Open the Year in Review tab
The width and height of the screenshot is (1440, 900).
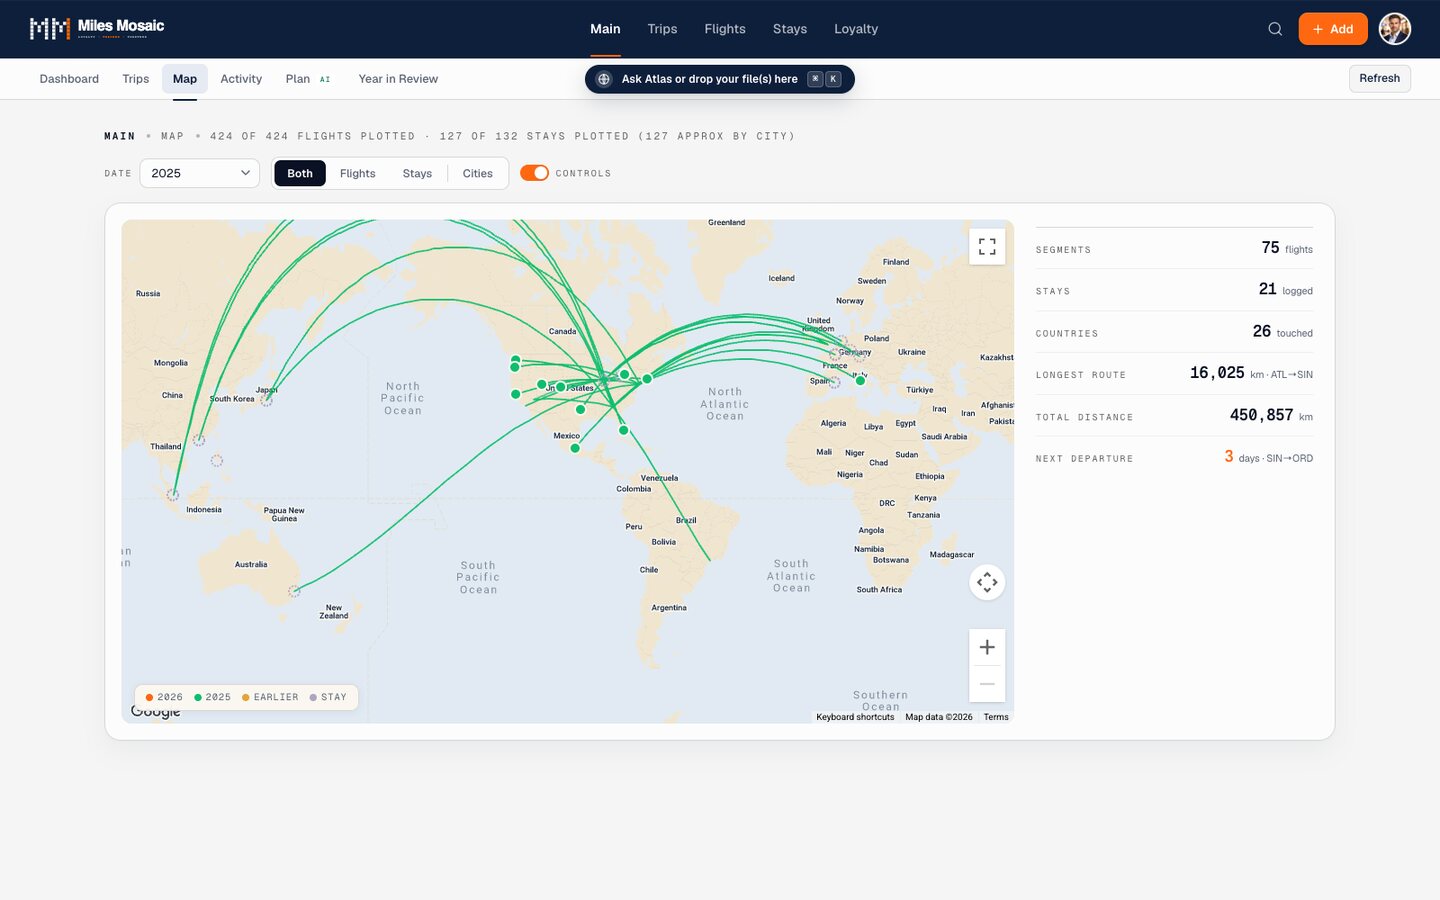click(398, 79)
